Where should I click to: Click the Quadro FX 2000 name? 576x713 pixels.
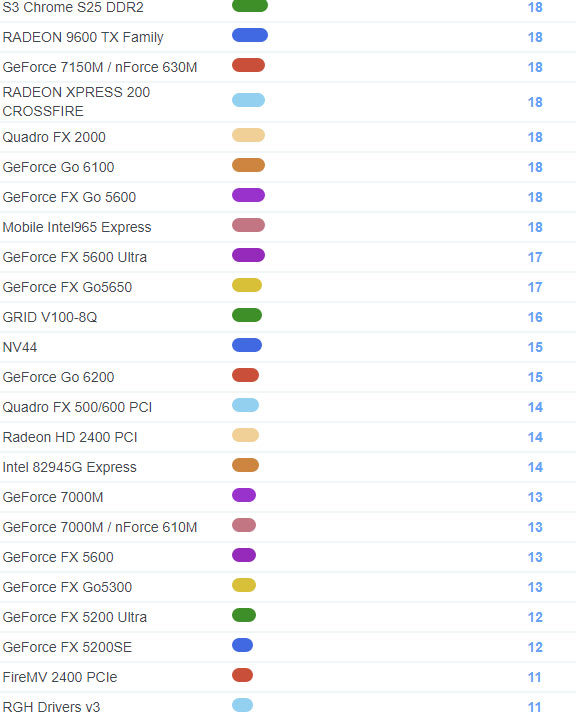coord(54,137)
